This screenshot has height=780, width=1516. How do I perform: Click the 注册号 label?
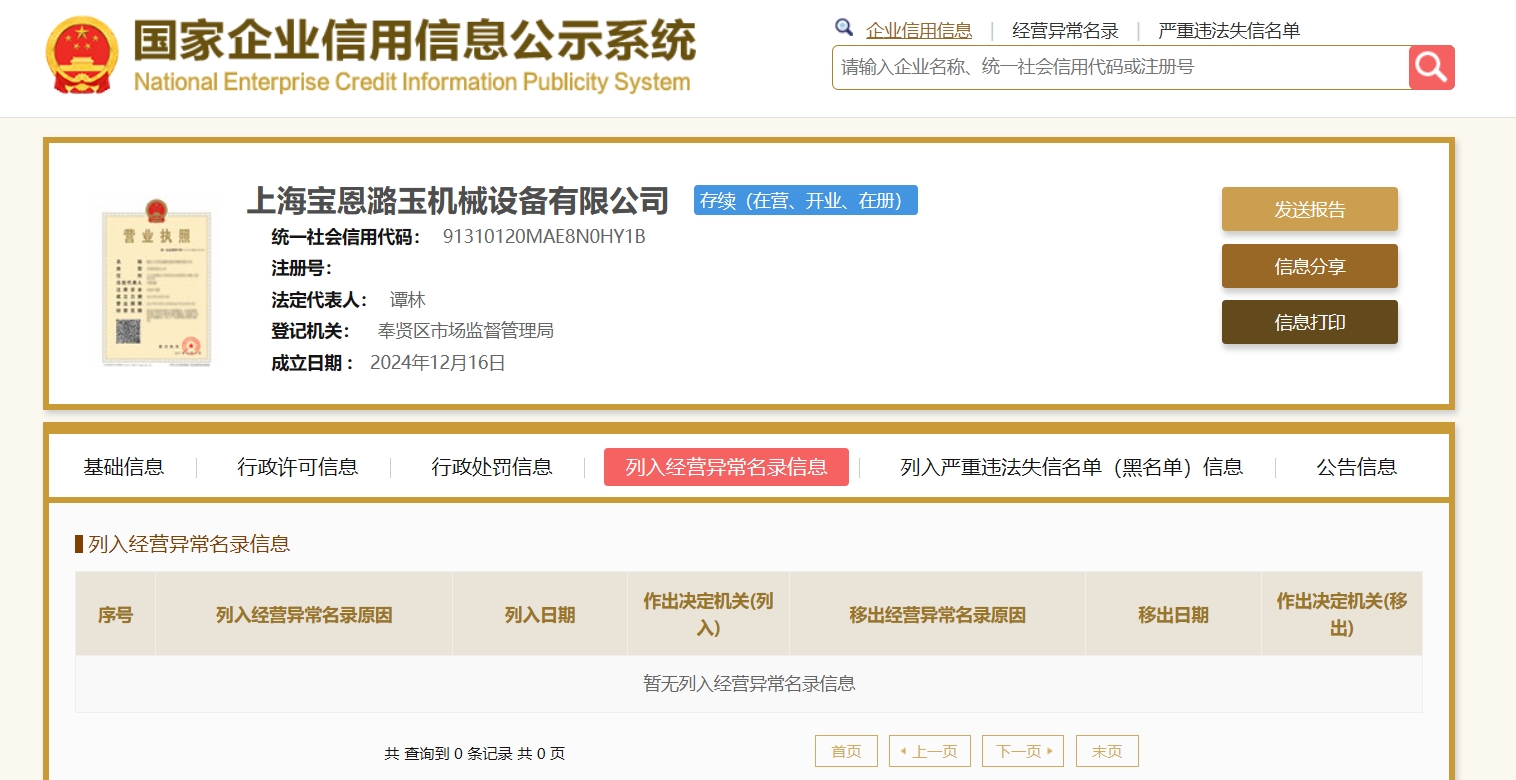pos(301,268)
